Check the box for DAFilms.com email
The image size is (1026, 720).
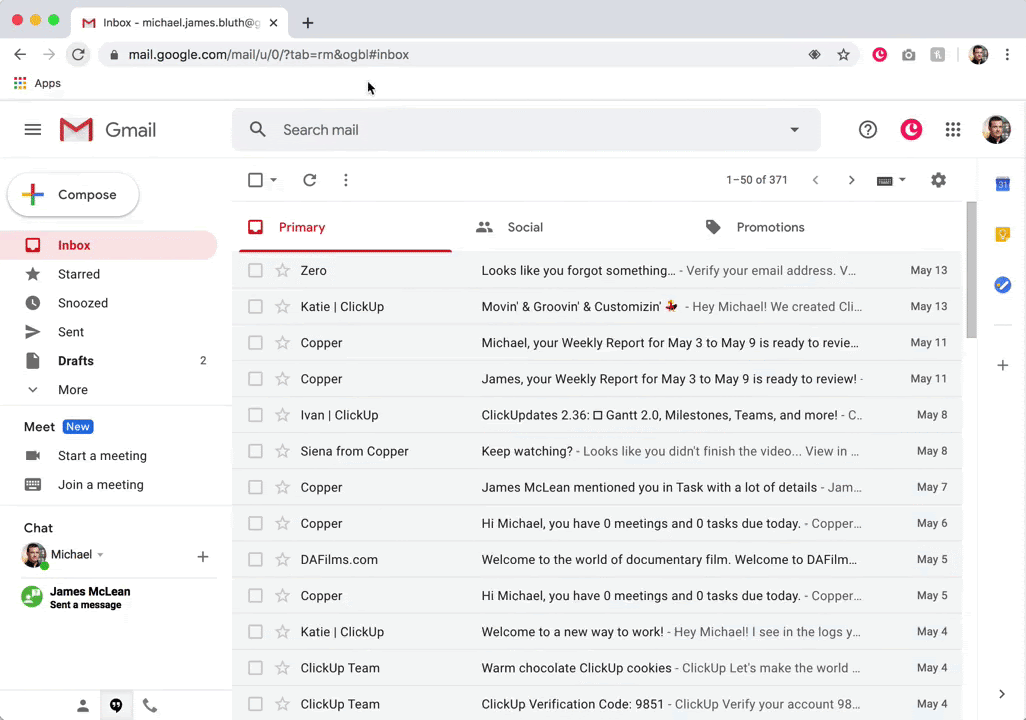[255, 560]
